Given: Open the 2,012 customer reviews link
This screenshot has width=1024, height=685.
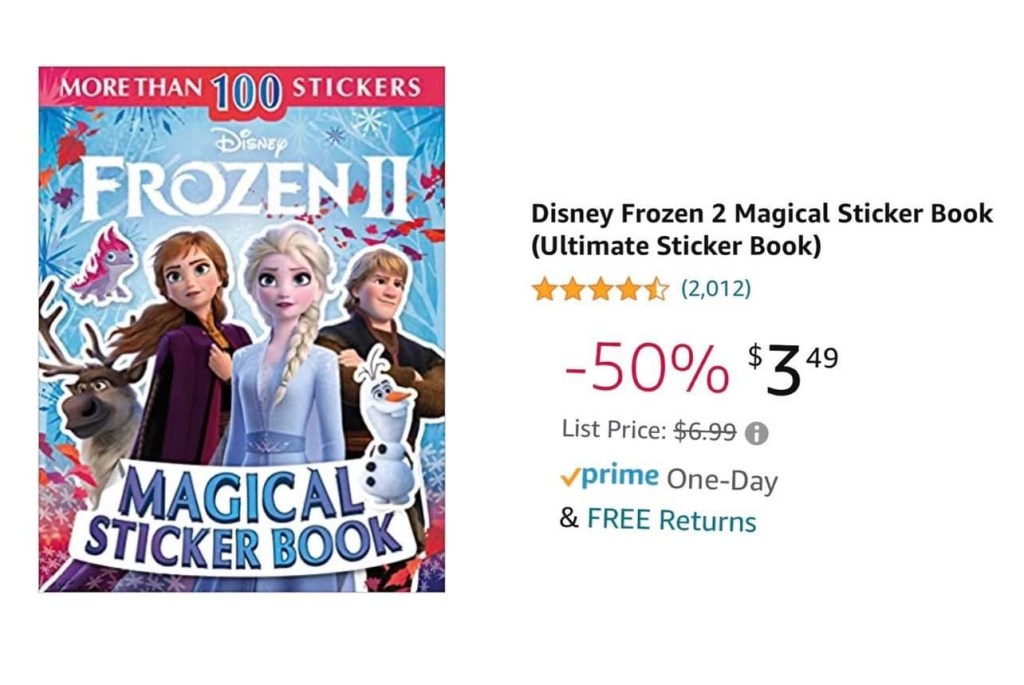Looking at the screenshot, I should [715, 290].
